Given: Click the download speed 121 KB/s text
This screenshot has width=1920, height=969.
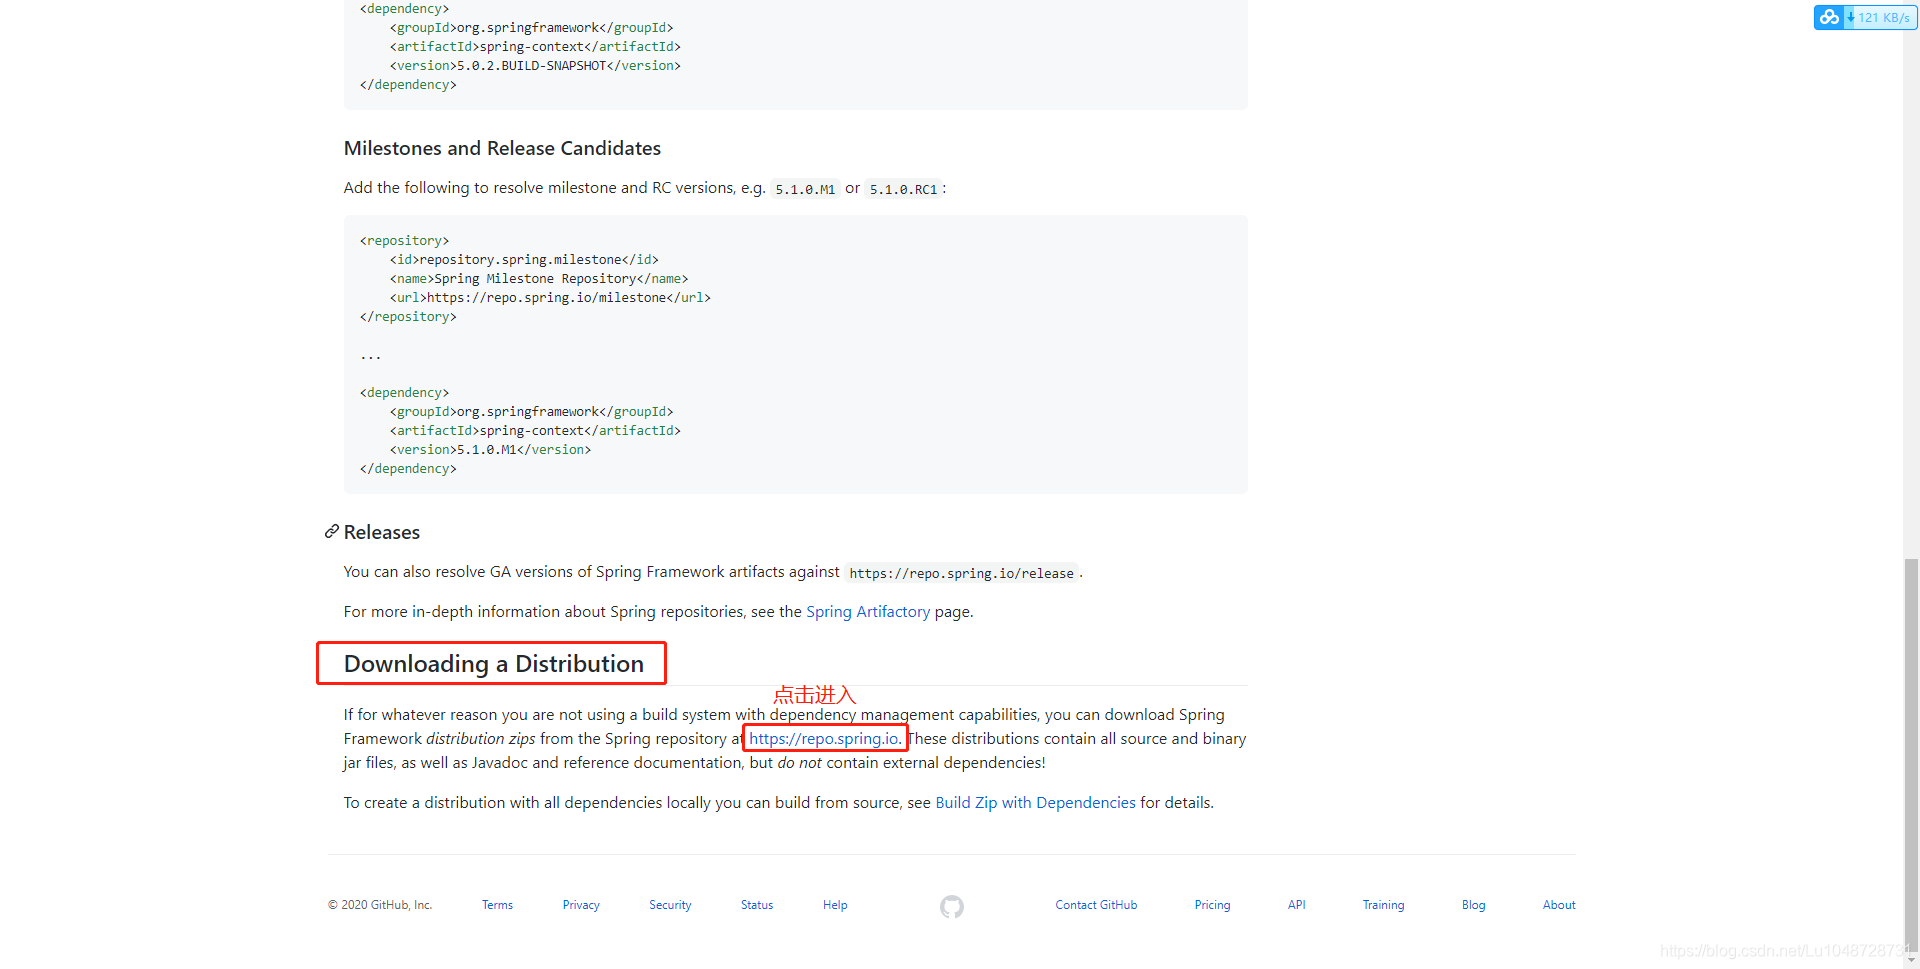Looking at the screenshot, I should pos(1884,17).
